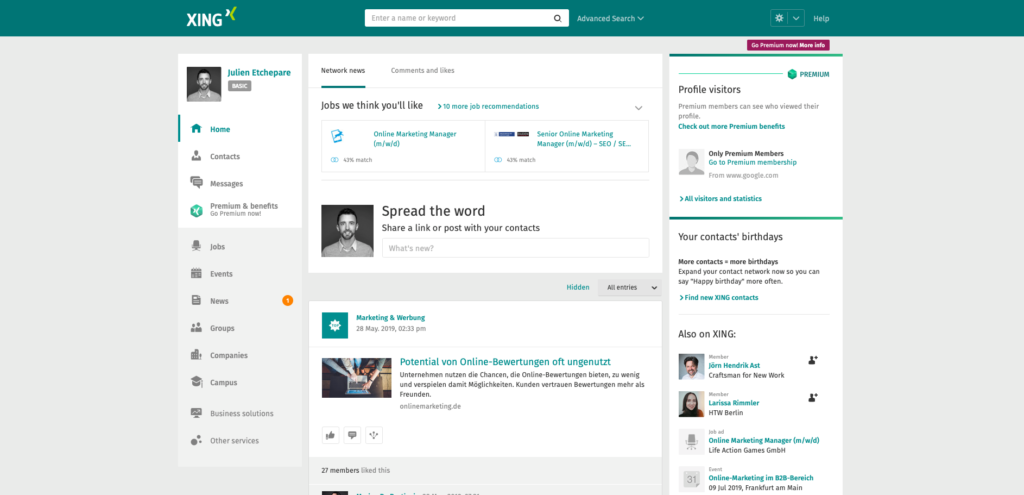Screen dimensions: 1024x495
Task: Click Julien Etchepare sidebar profile photo
Action: 204,84
